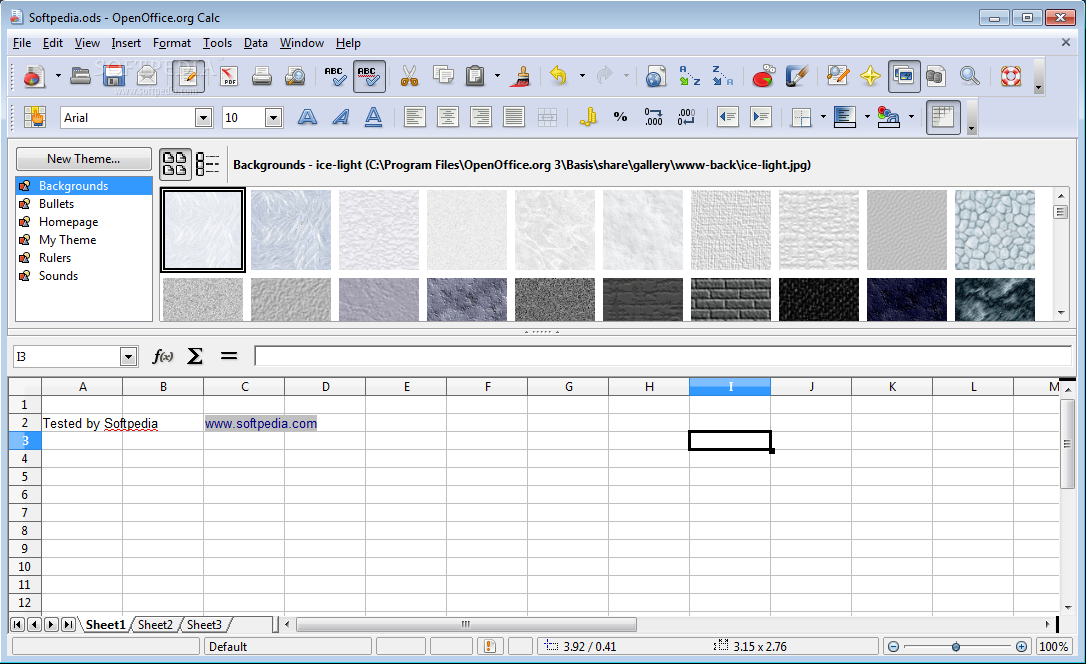Image resolution: width=1086 pixels, height=664 pixels.
Task: Align text Right
Action: pos(481,117)
